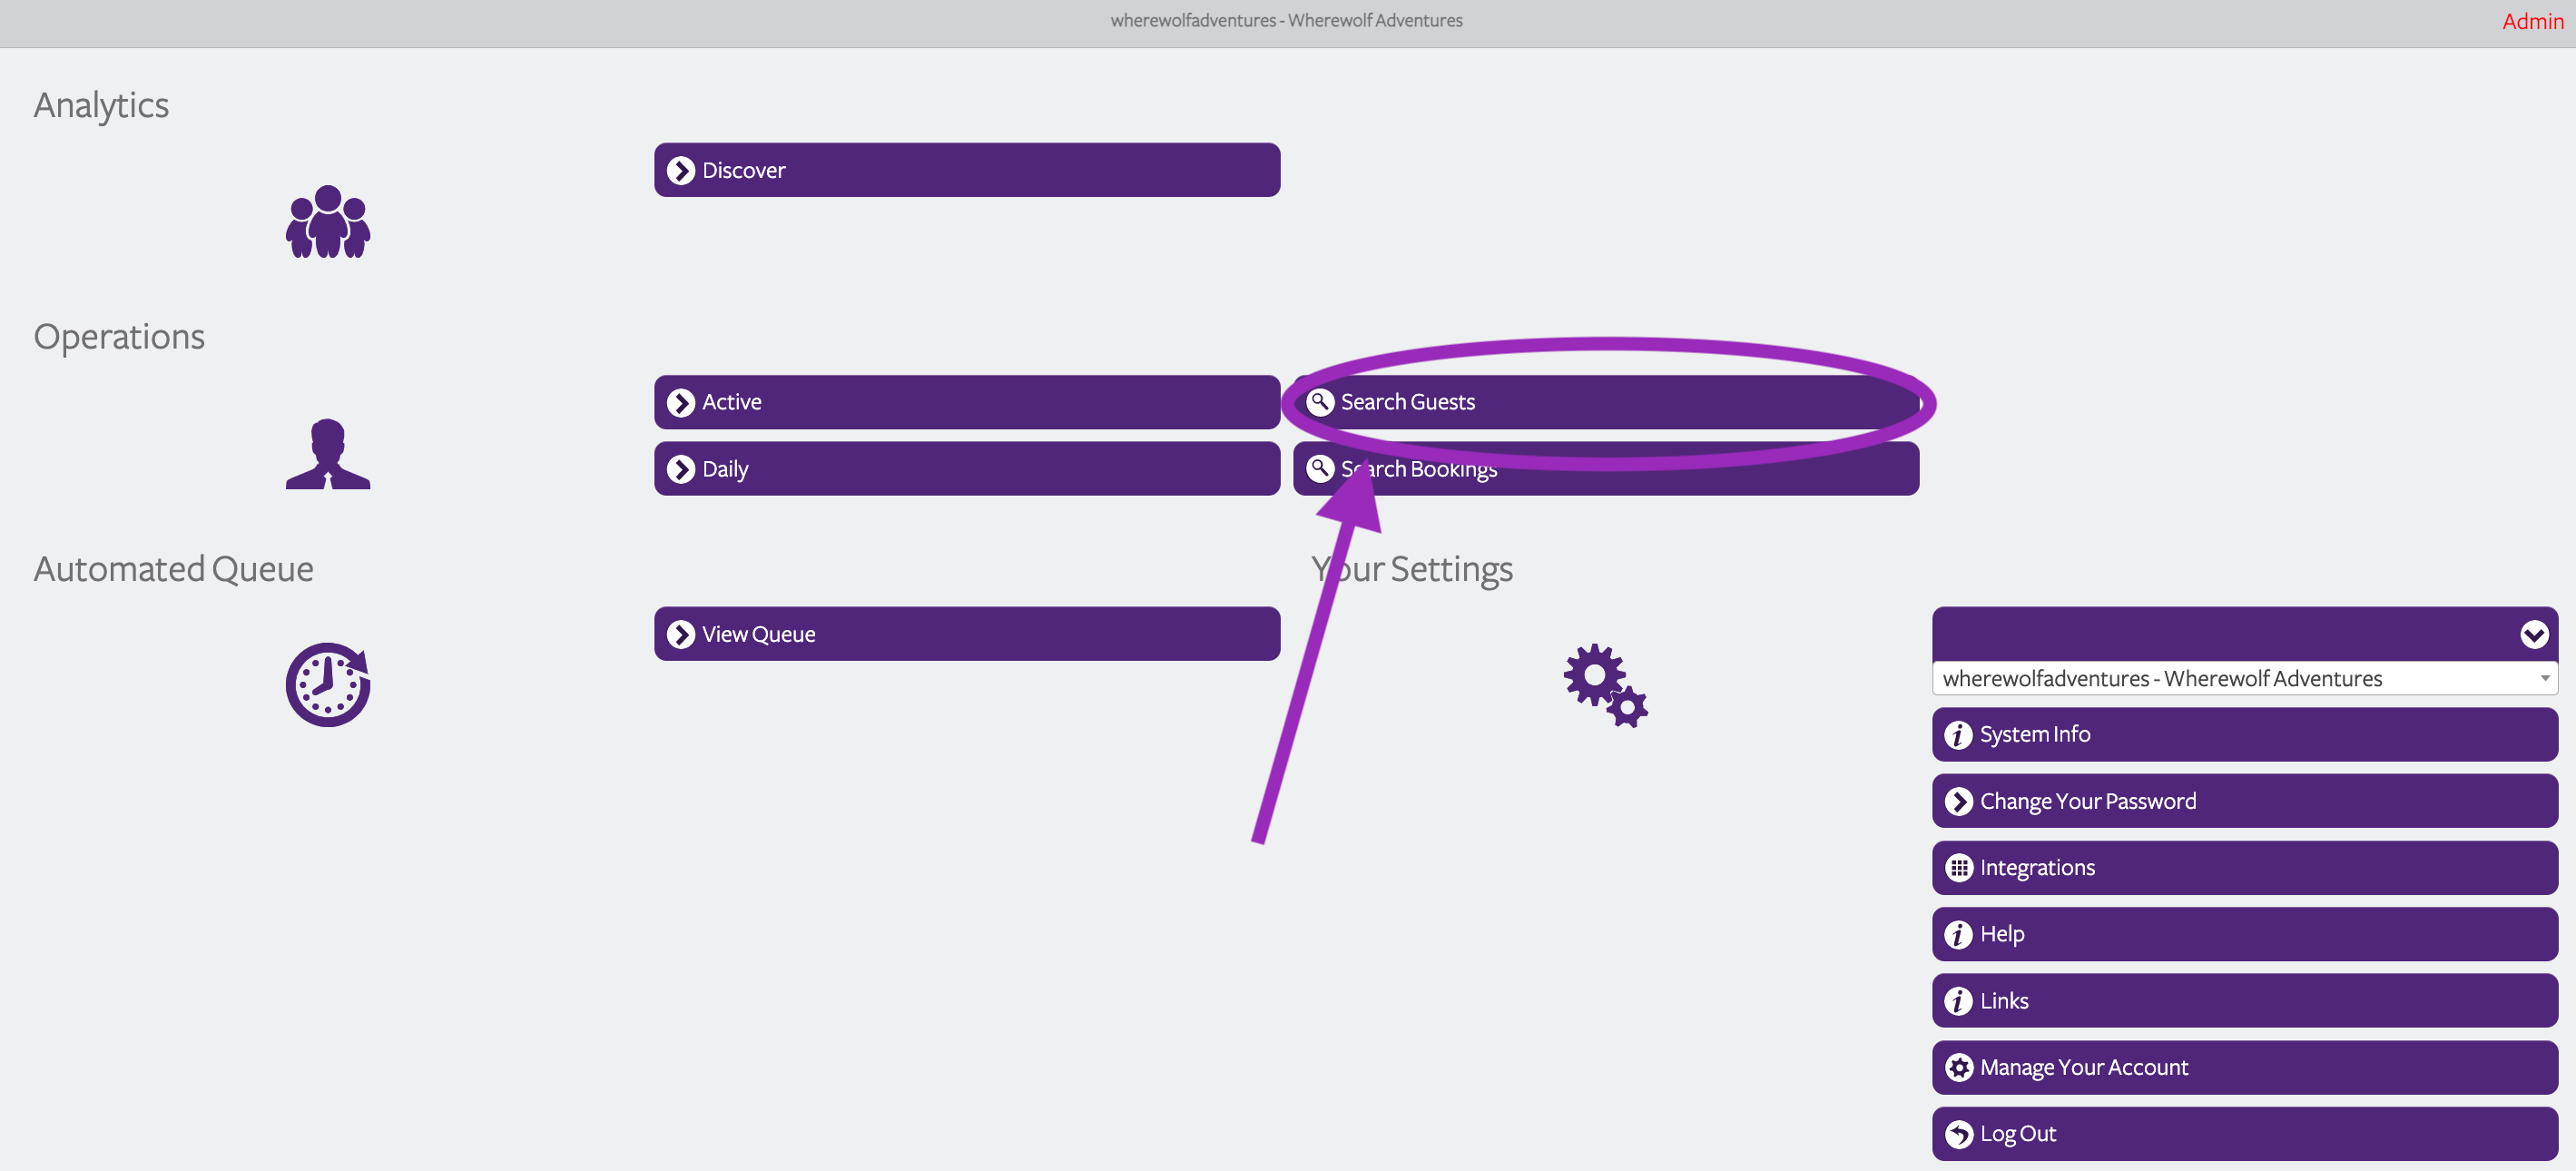Click the Help info icon
2576x1171 pixels.
coord(1959,935)
